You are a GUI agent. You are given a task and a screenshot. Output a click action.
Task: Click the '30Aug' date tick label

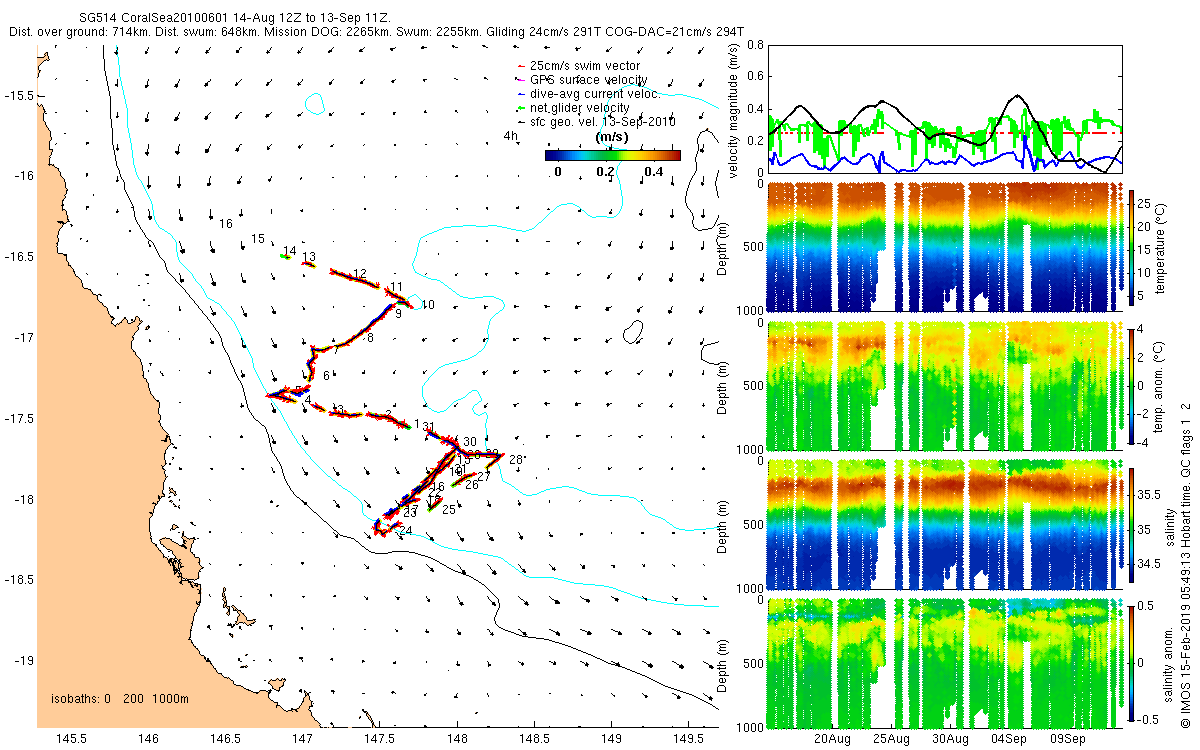tap(950, 740)
